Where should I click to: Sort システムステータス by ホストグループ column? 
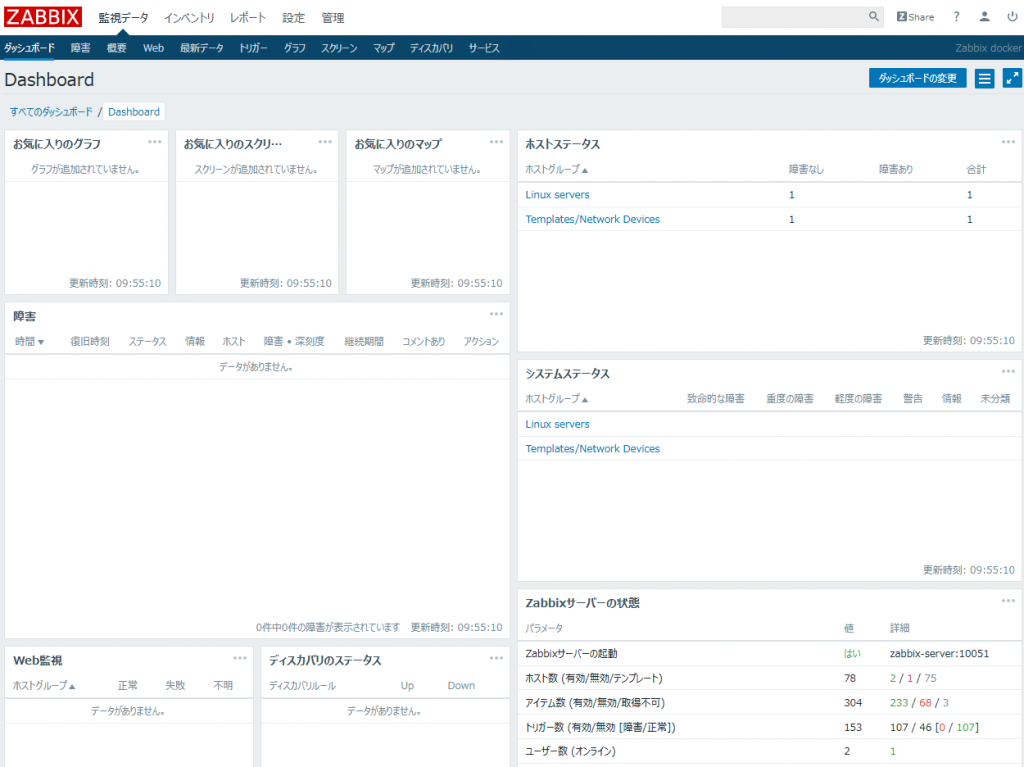click(557, 399)
